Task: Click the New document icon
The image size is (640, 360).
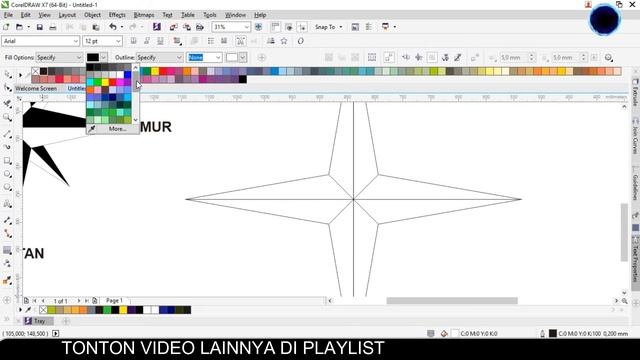Action: click(6, 27)
